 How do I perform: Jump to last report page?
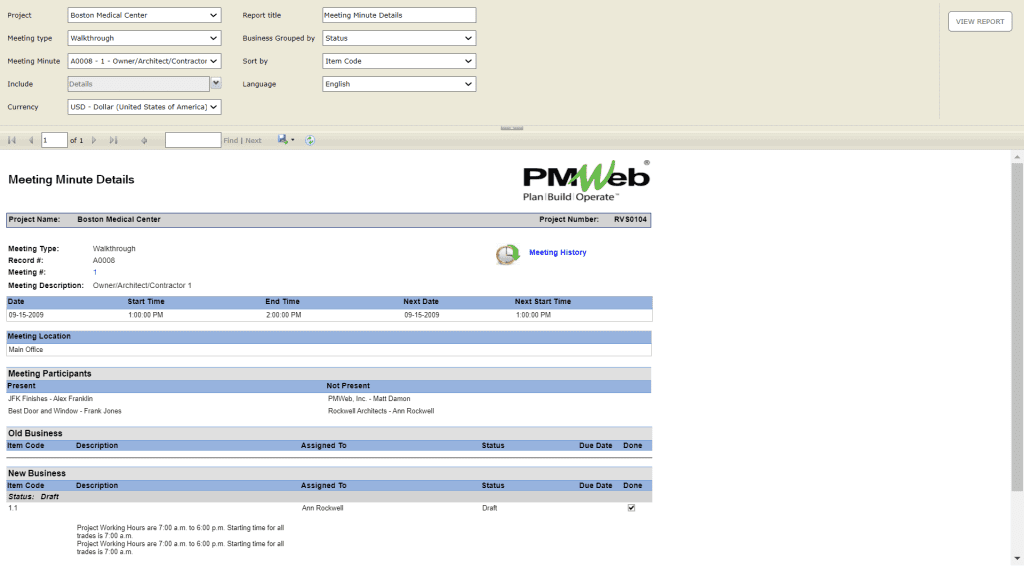114,140
